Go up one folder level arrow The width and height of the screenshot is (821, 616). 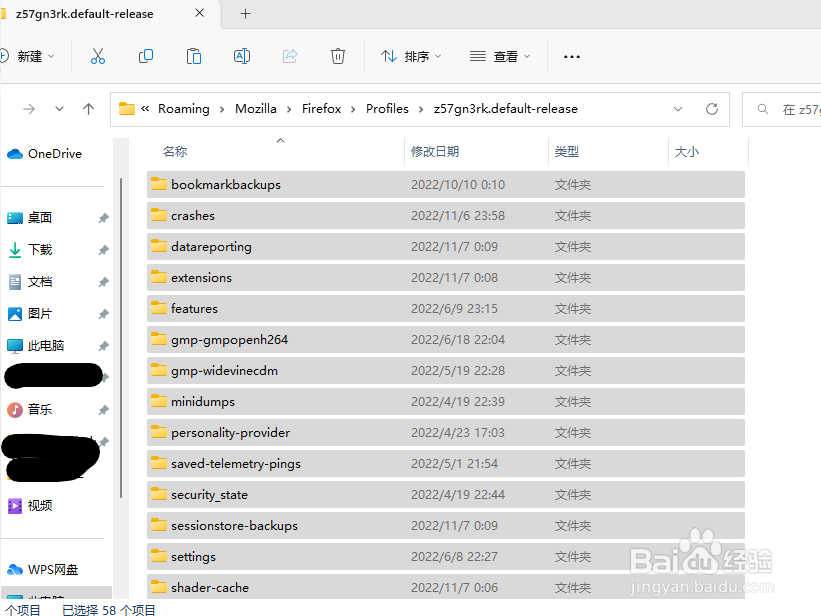pyautogui.click(x=88, y=109)
